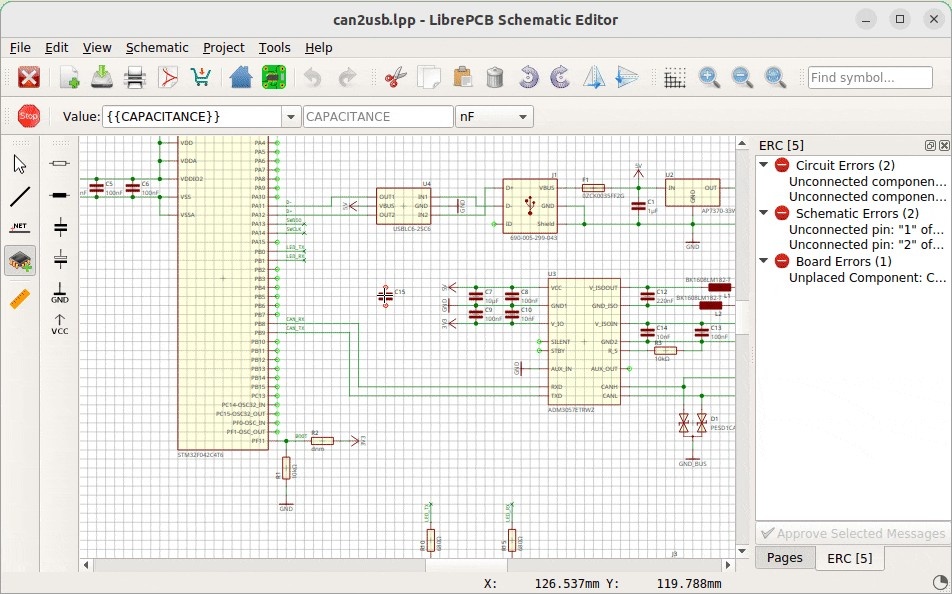Open the Value dropdown

290,116
